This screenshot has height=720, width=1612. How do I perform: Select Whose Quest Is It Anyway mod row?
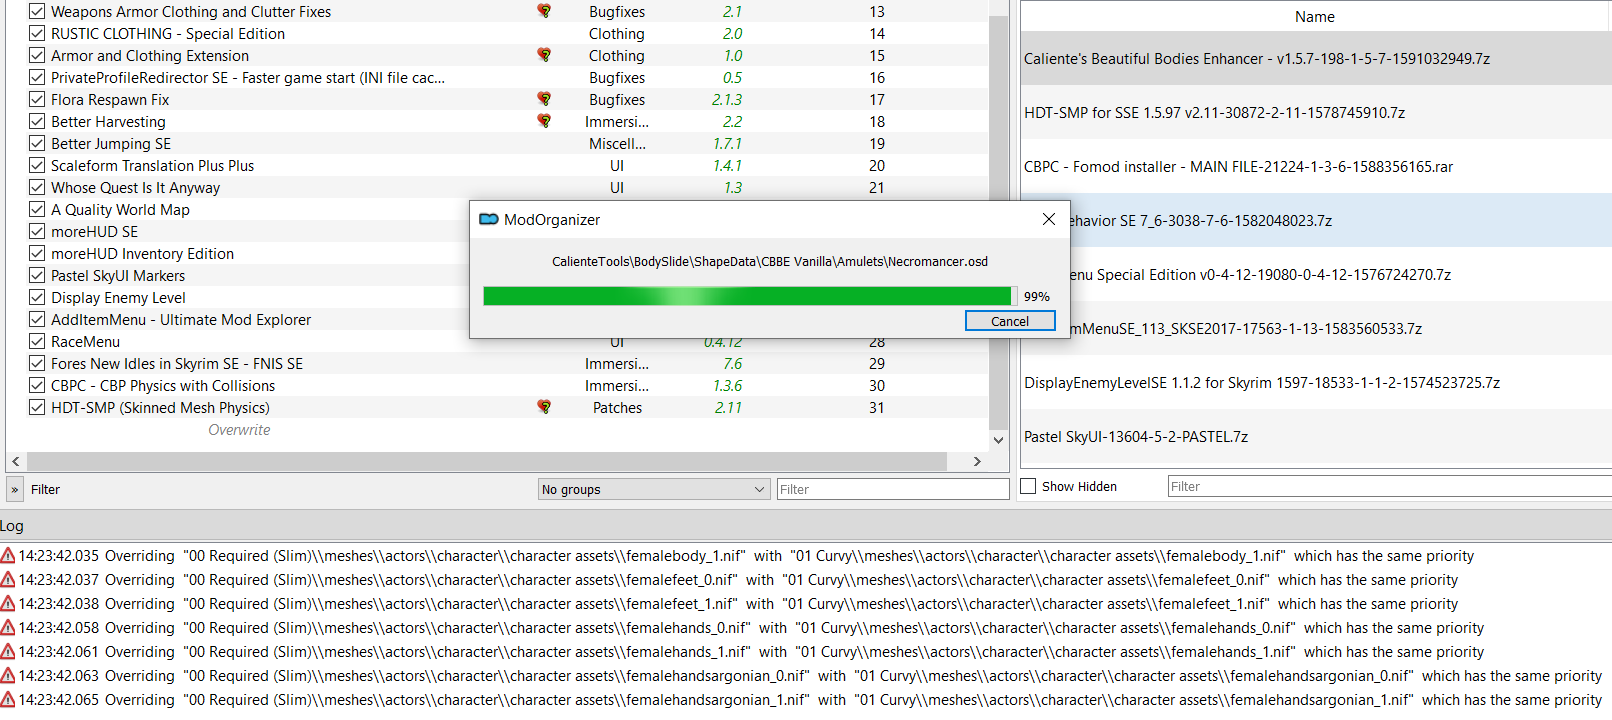(497, 187)
